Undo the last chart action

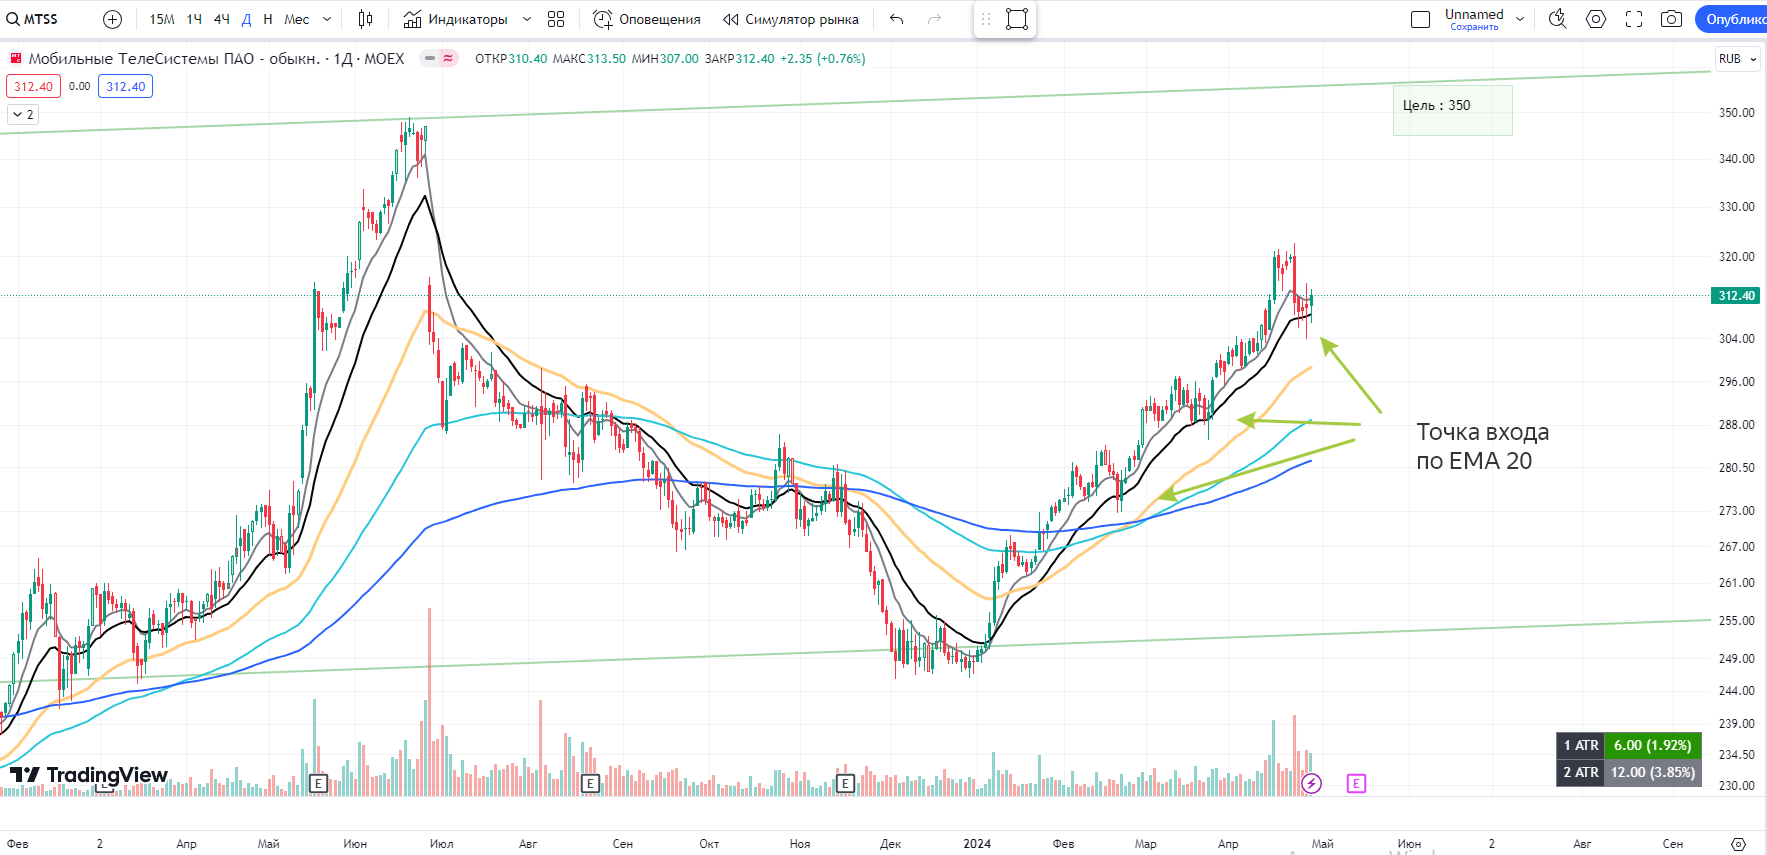pos(897,19)
